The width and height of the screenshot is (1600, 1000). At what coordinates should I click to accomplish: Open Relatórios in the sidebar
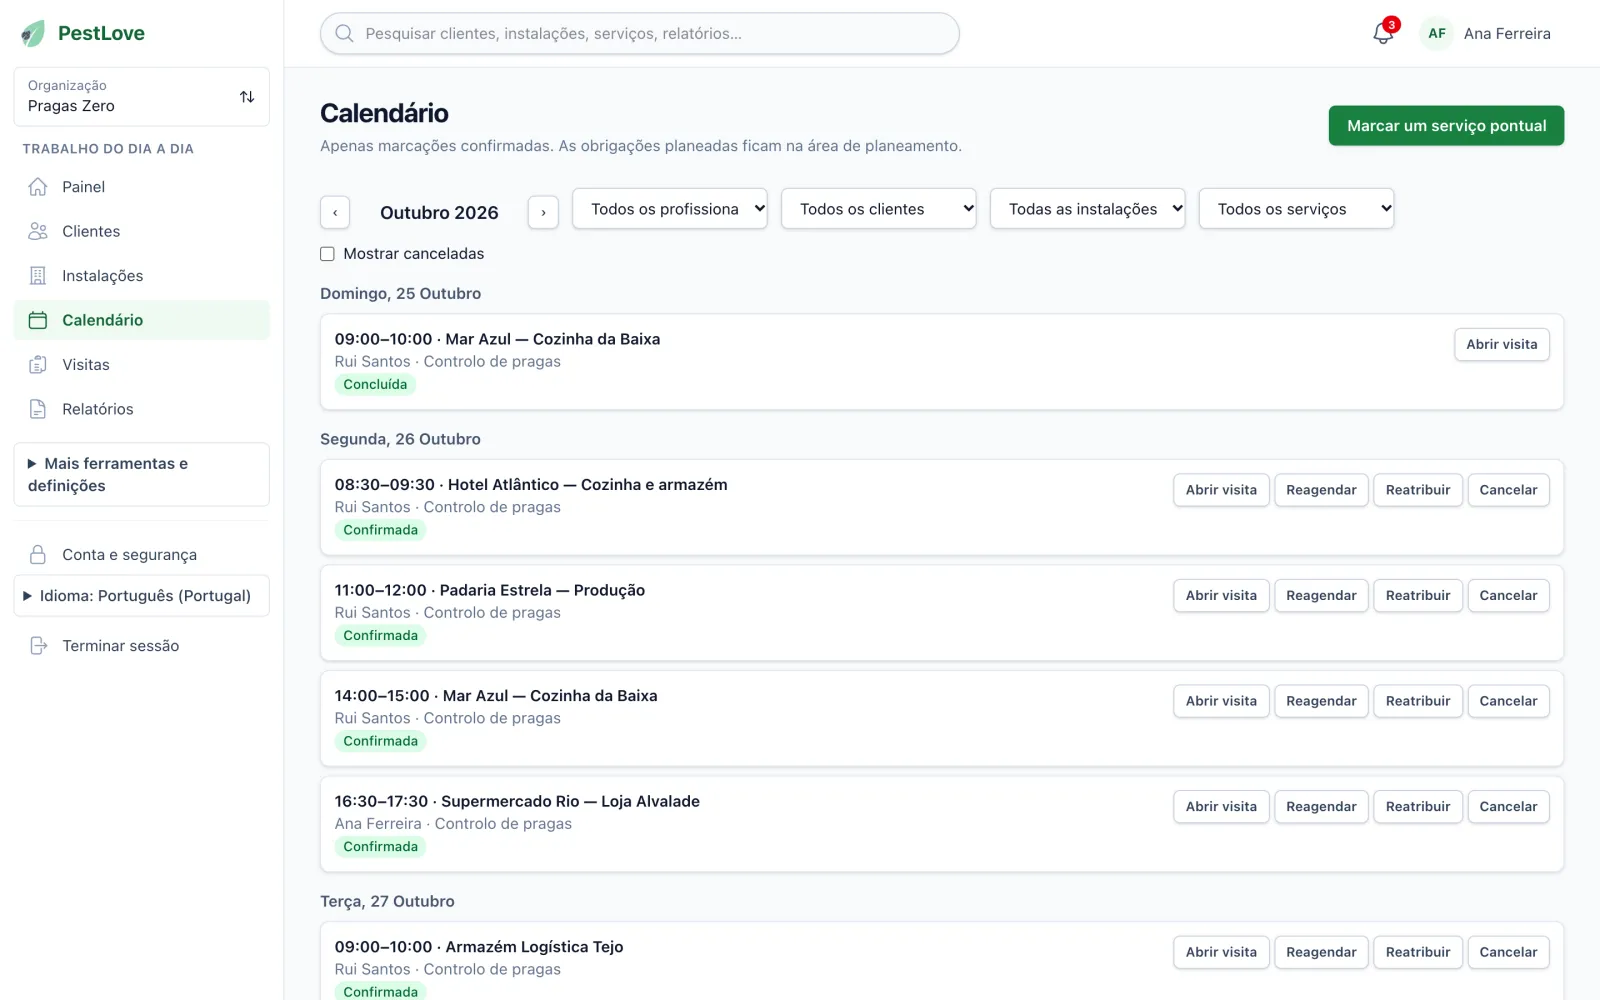[142, 409]
